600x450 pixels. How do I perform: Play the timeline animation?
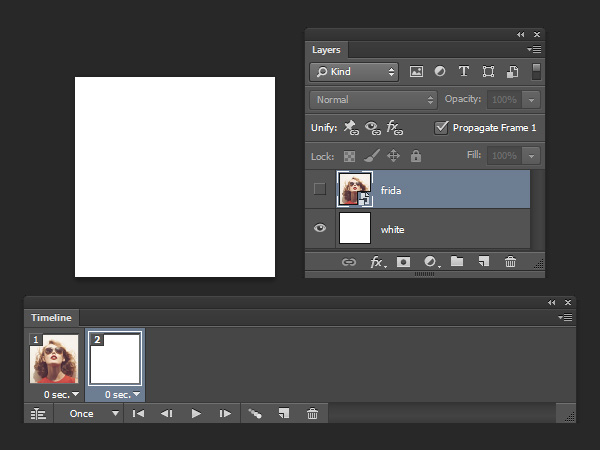pos(196,413)
